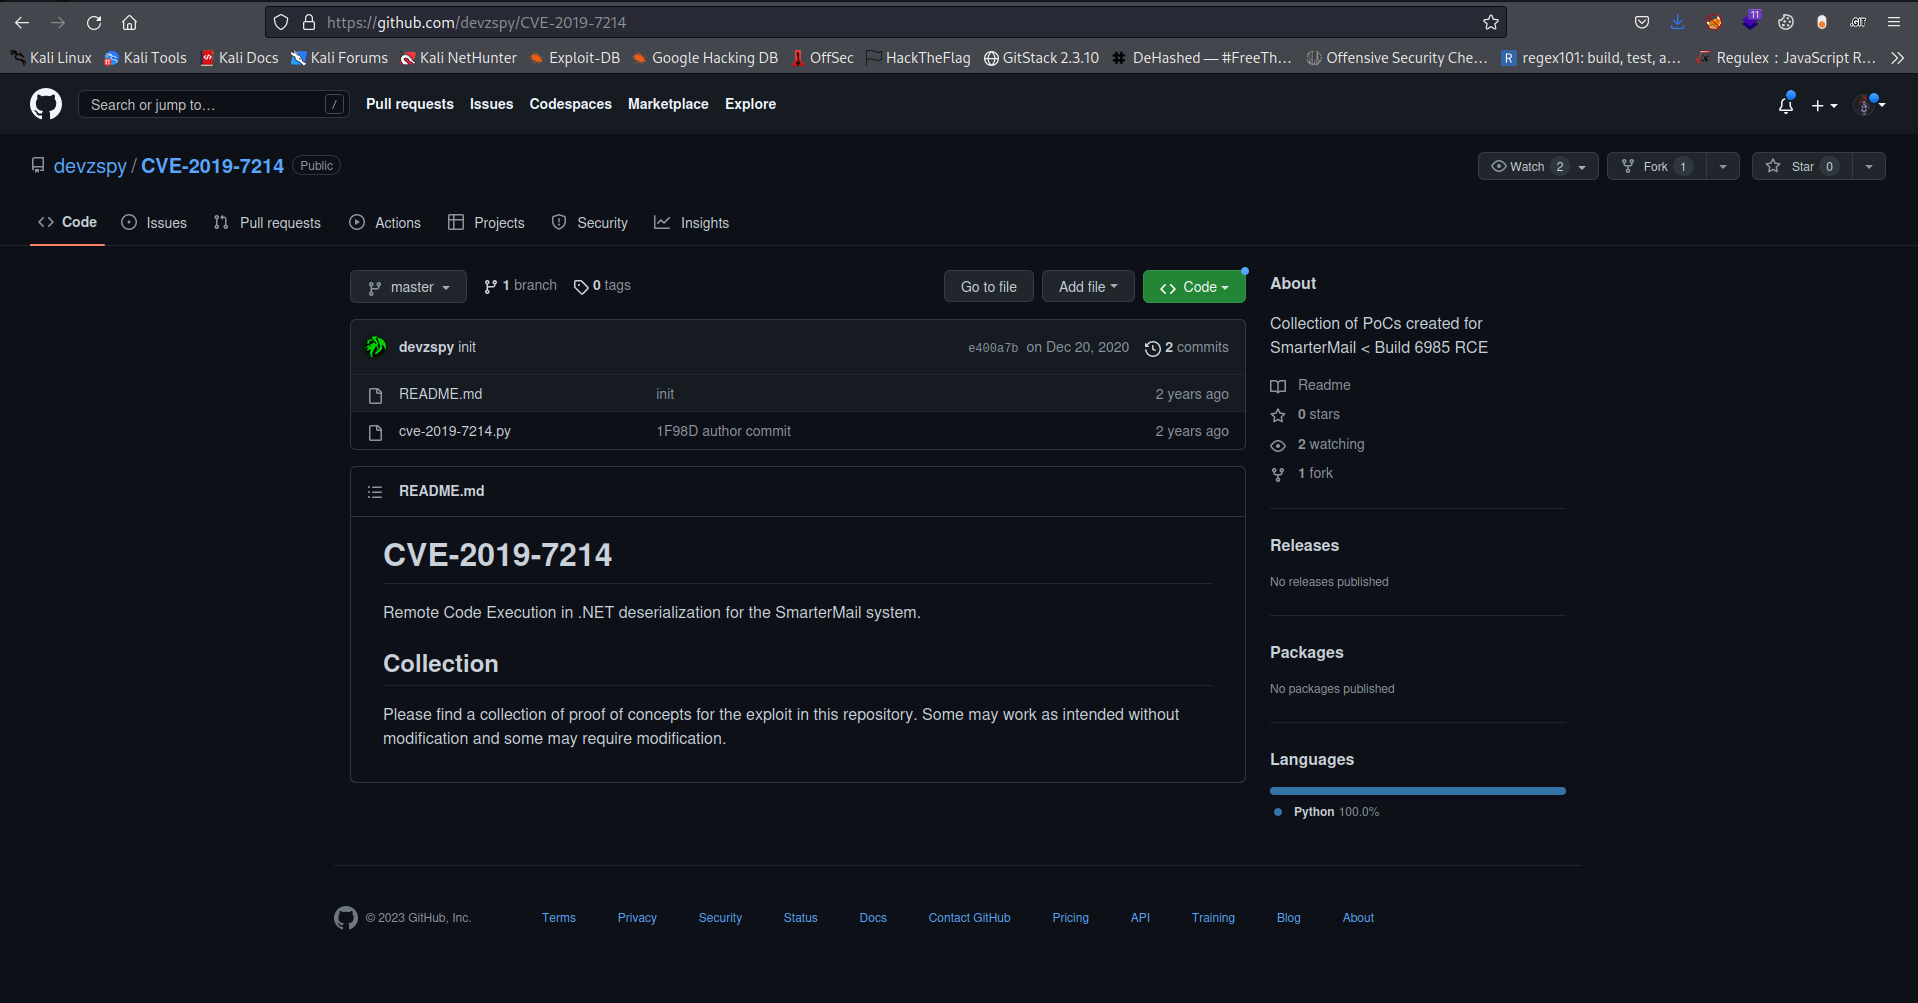Open browser home page icon

[x=129, y=22]
